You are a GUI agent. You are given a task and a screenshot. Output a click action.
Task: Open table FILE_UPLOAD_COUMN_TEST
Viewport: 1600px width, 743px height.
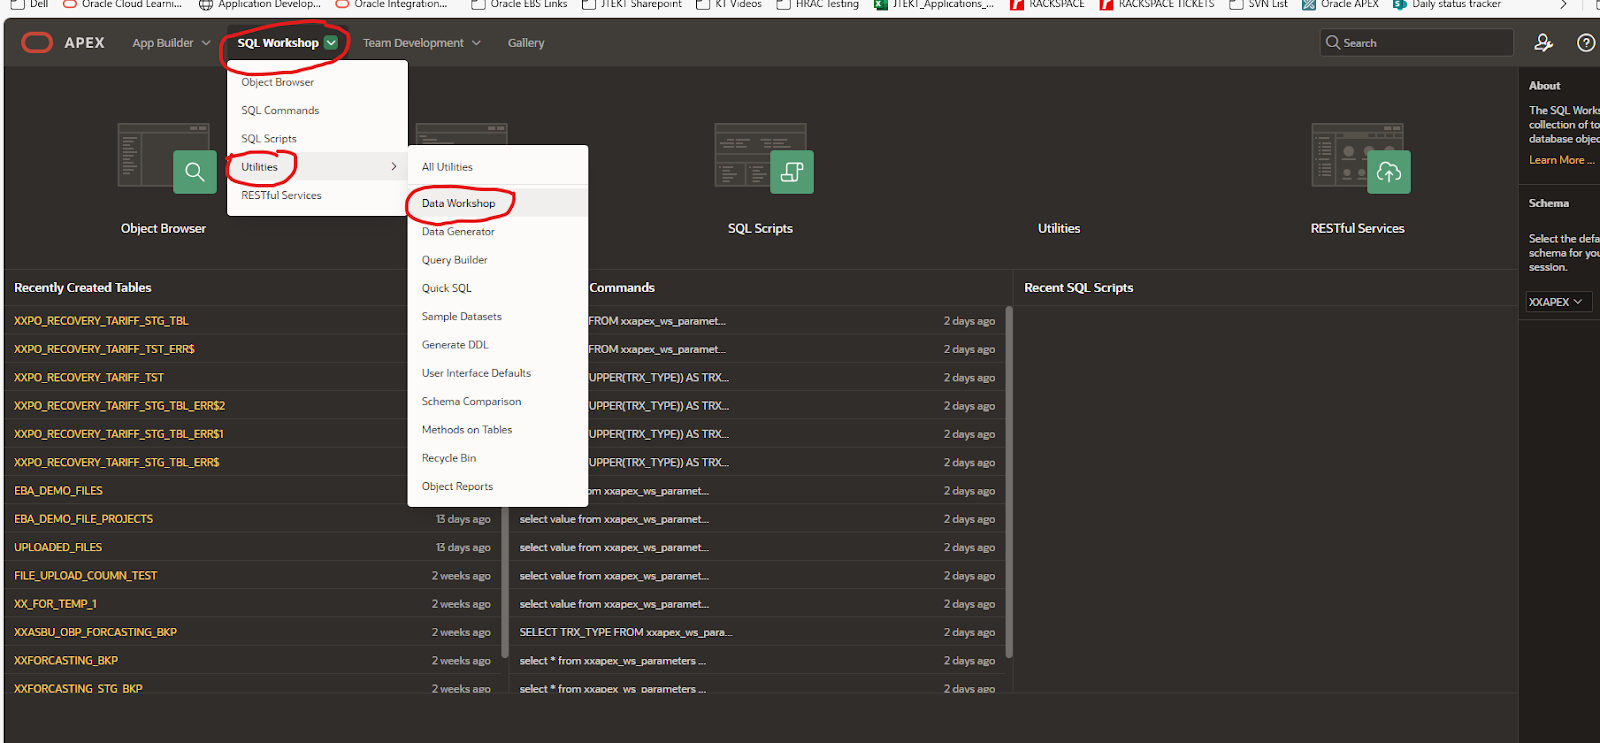85,576
